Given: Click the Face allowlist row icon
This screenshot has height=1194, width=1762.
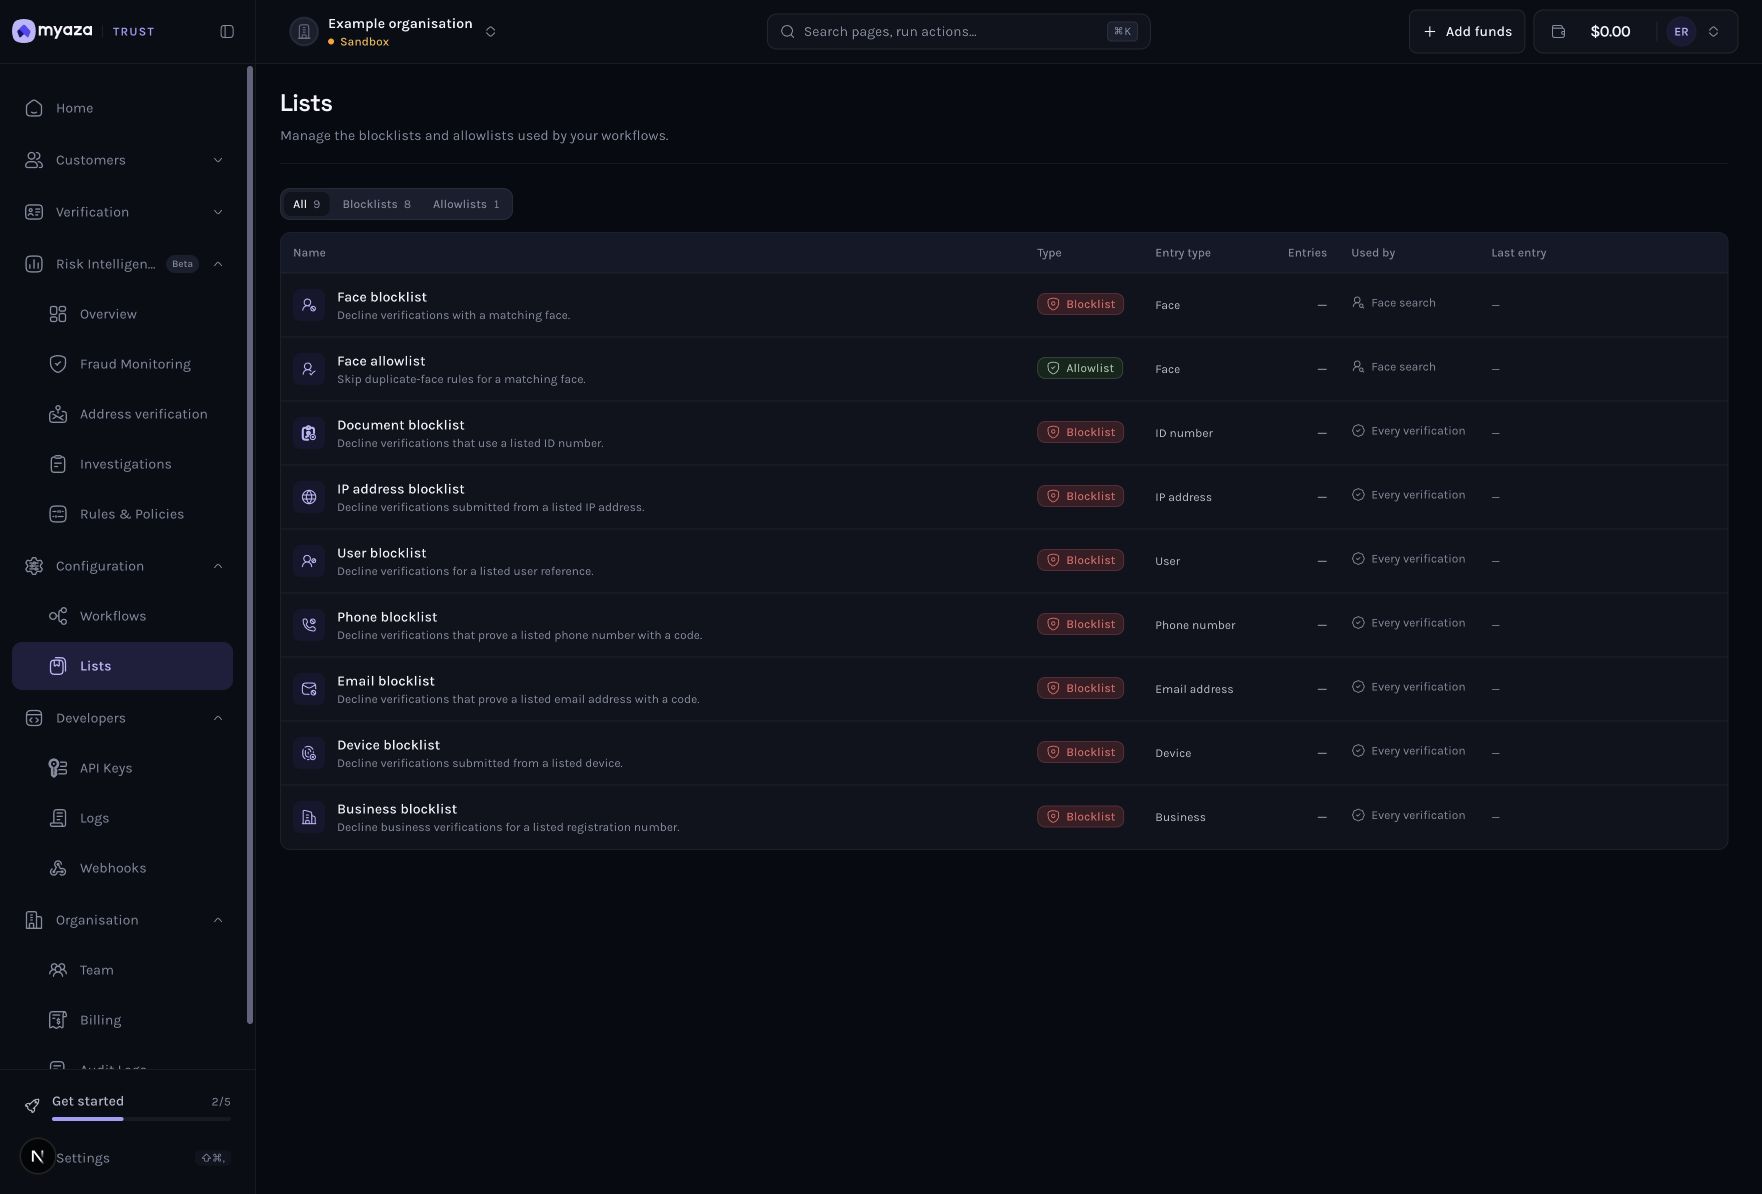Looking at the screenshot, I should click(x=309, y=369).
